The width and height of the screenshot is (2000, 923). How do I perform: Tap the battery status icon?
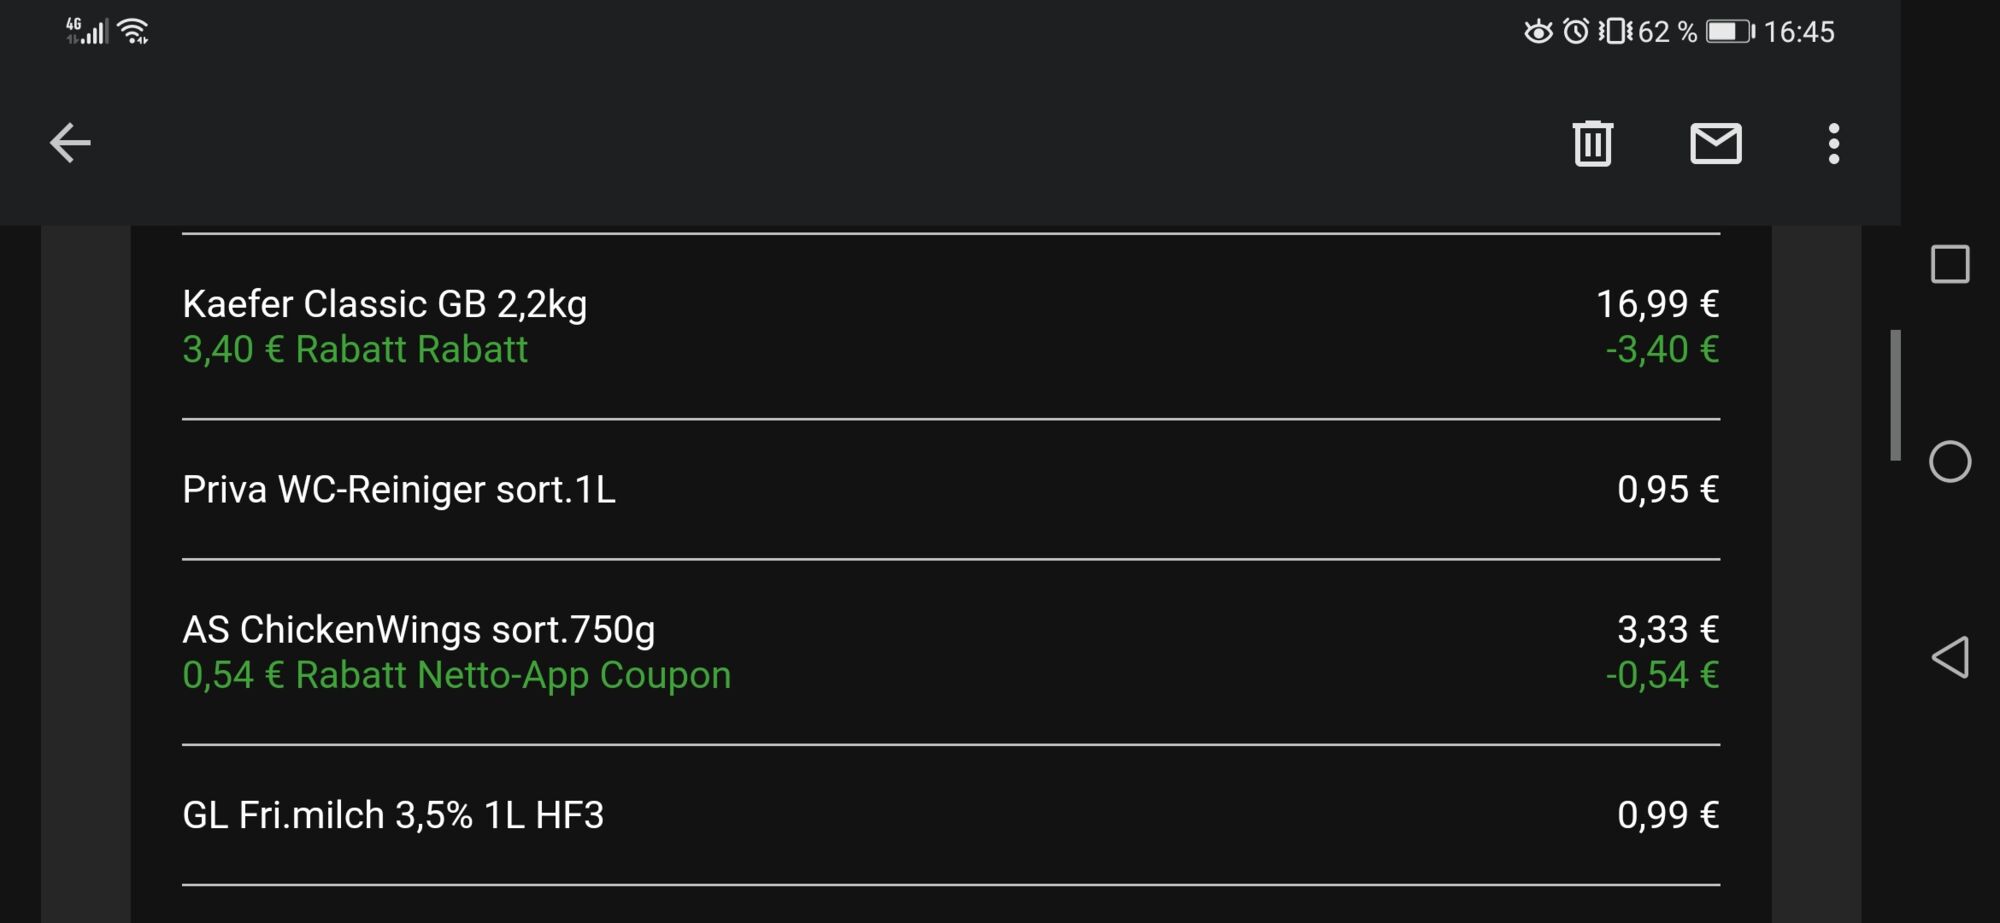(x=1730, y=32)
